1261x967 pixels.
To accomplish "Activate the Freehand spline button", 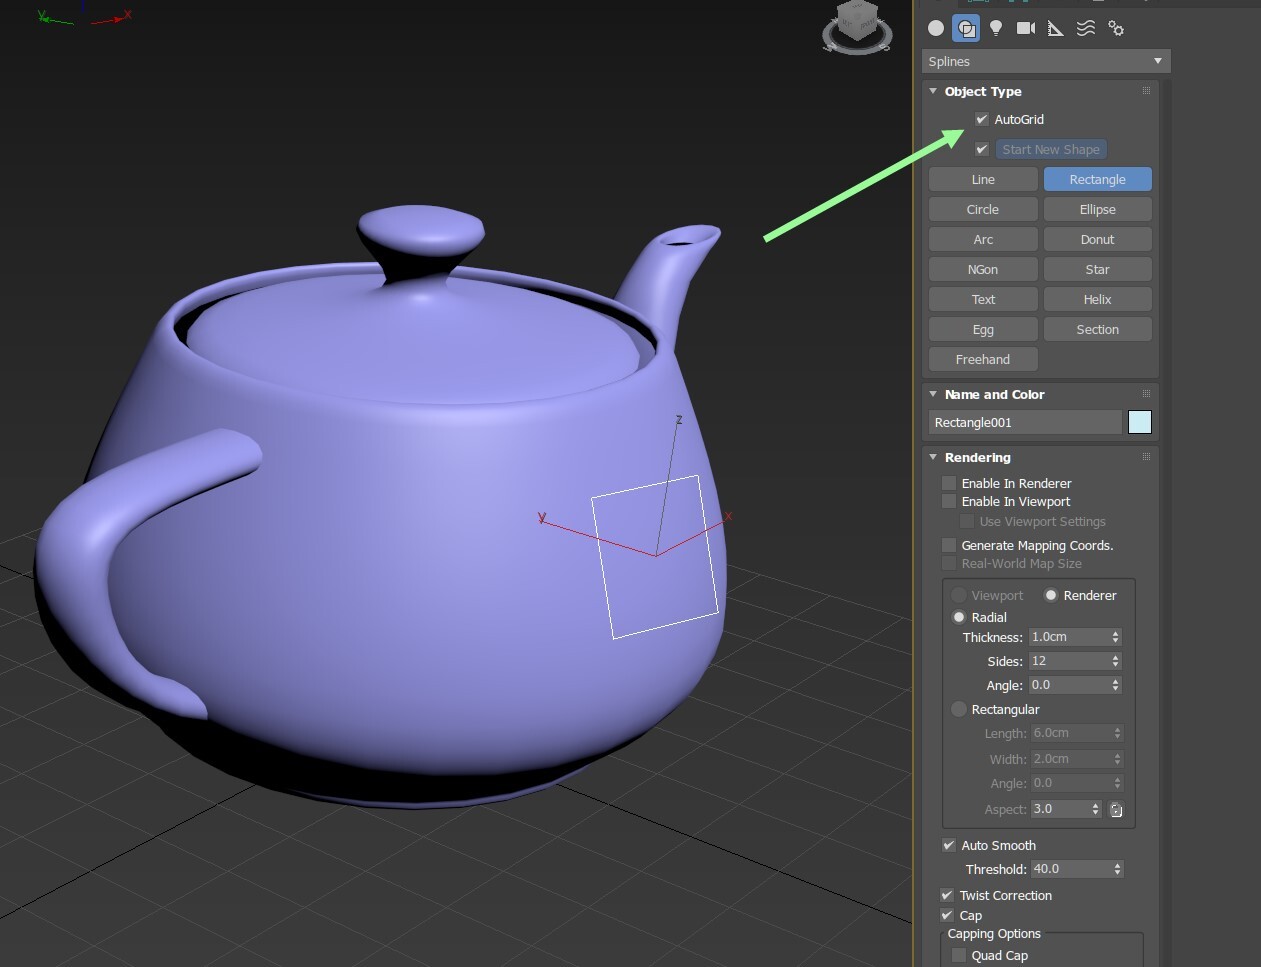I will coord(983,359).
